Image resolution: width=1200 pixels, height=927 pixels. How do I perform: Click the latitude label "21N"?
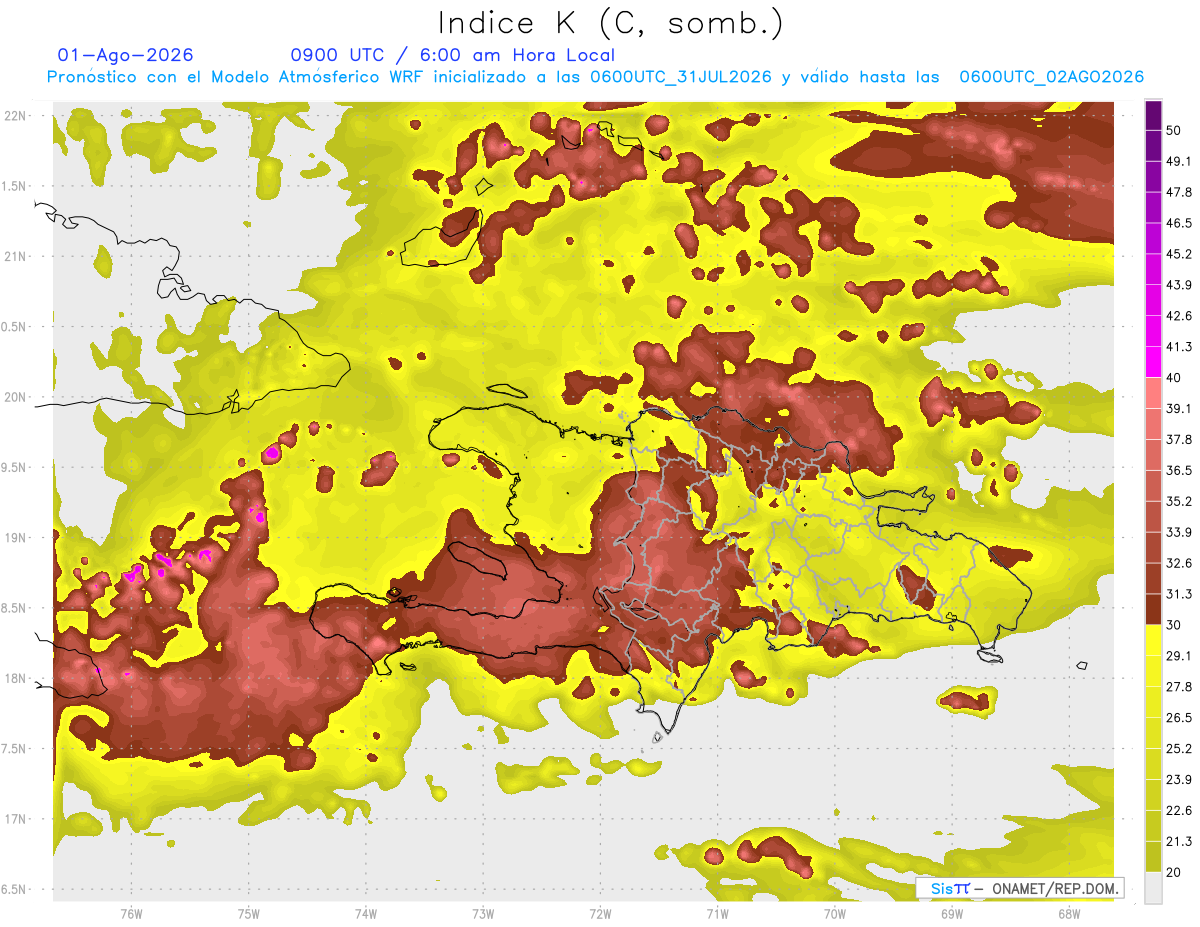pos(16,256)
